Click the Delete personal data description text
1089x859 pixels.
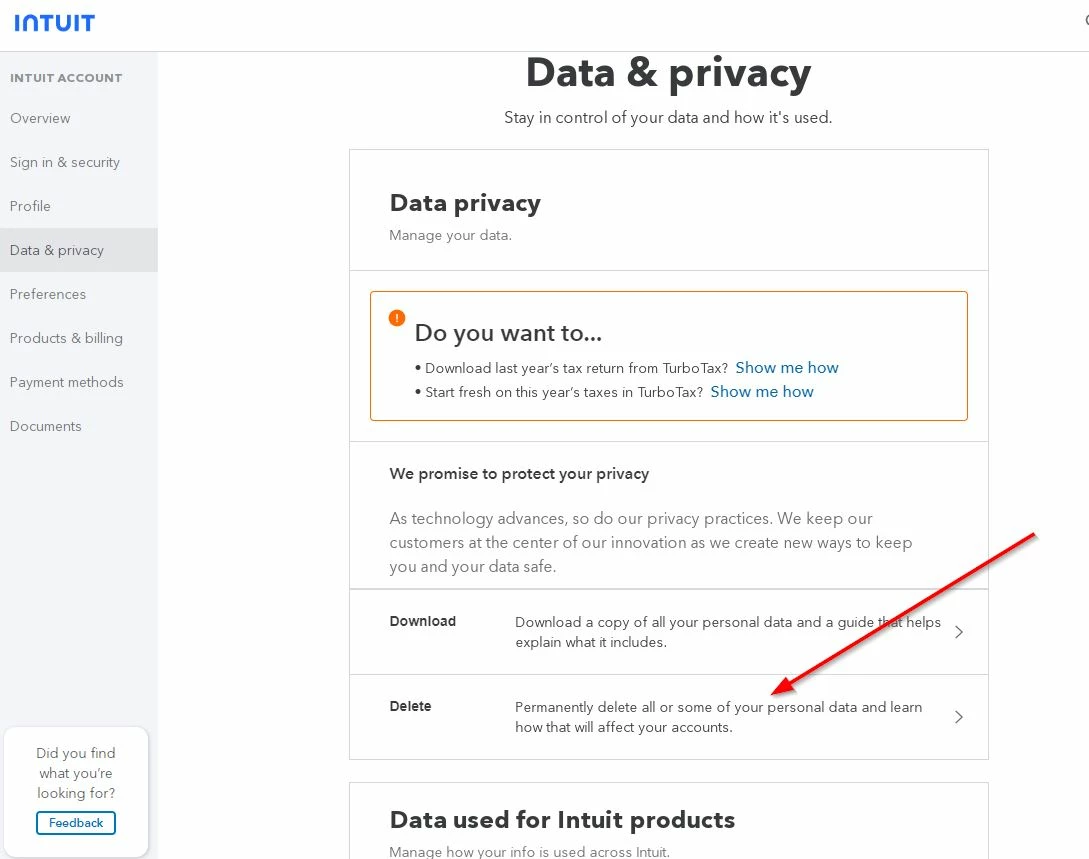tap(718, 717)
